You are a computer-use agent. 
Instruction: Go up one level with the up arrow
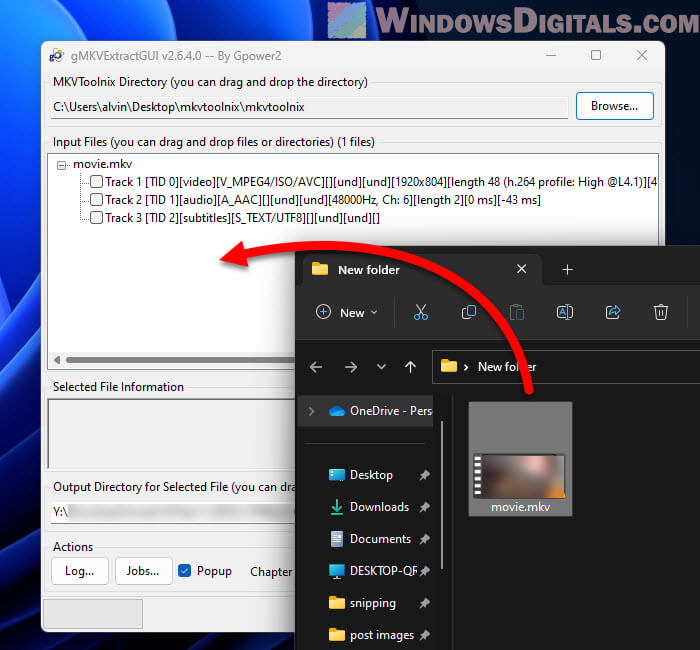coord(410,367)
